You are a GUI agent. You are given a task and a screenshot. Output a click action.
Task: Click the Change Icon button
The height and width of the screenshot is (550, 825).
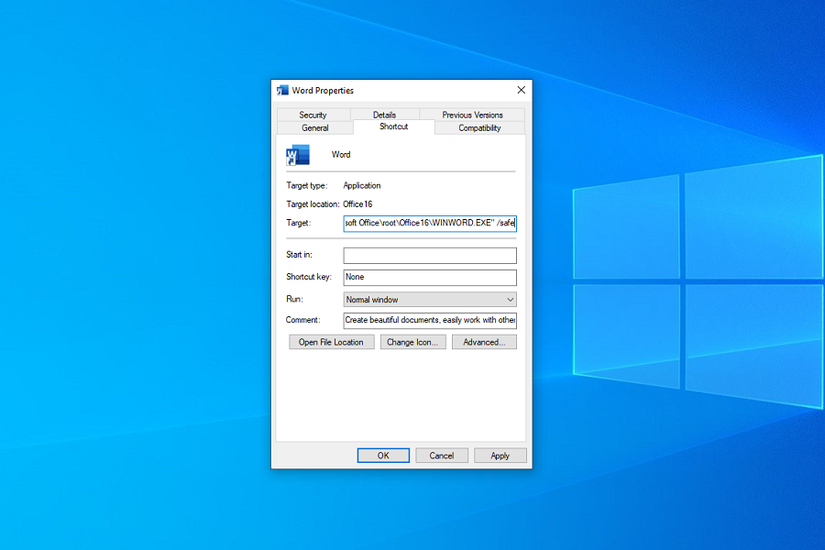[413, 342]
